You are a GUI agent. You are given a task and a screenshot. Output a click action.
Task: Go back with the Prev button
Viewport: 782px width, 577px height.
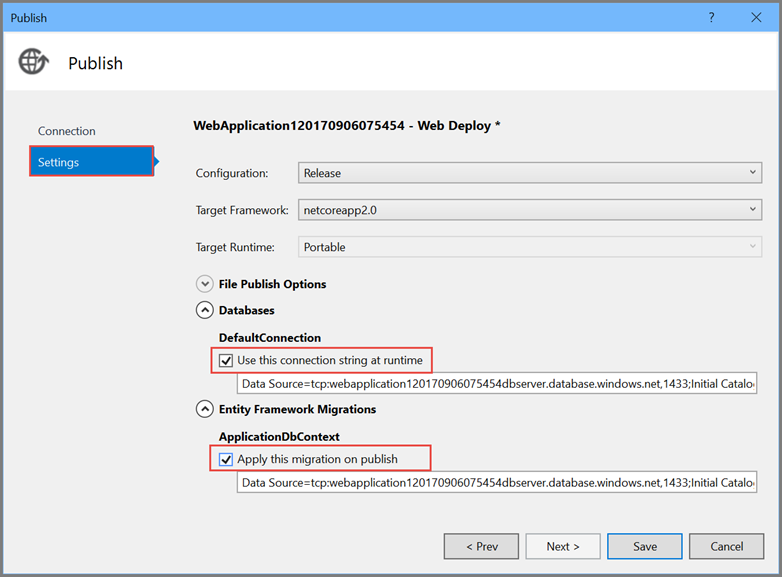click(481, 546)
